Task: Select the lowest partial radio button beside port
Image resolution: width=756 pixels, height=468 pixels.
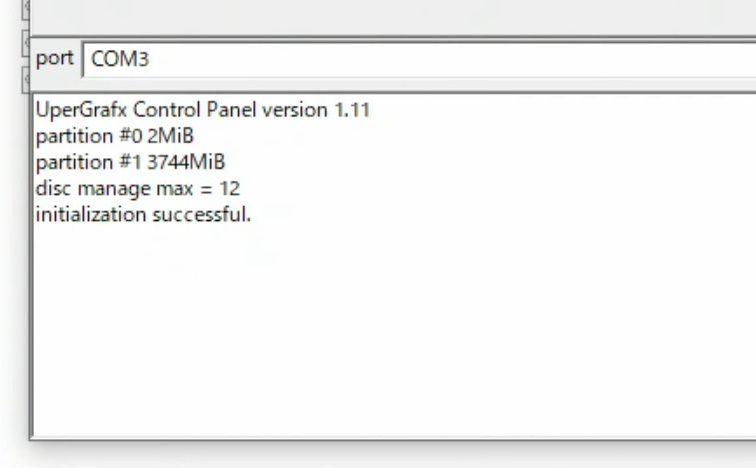Action: click(x=26, y=78)
